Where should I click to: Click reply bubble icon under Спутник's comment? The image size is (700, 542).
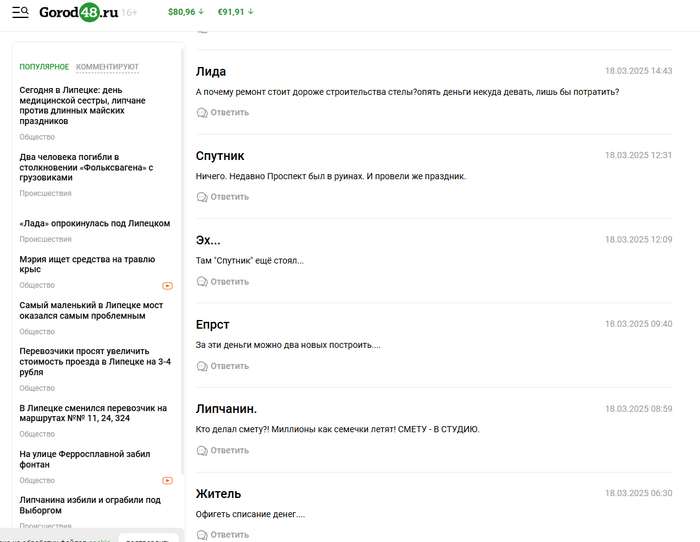point(202,197)
